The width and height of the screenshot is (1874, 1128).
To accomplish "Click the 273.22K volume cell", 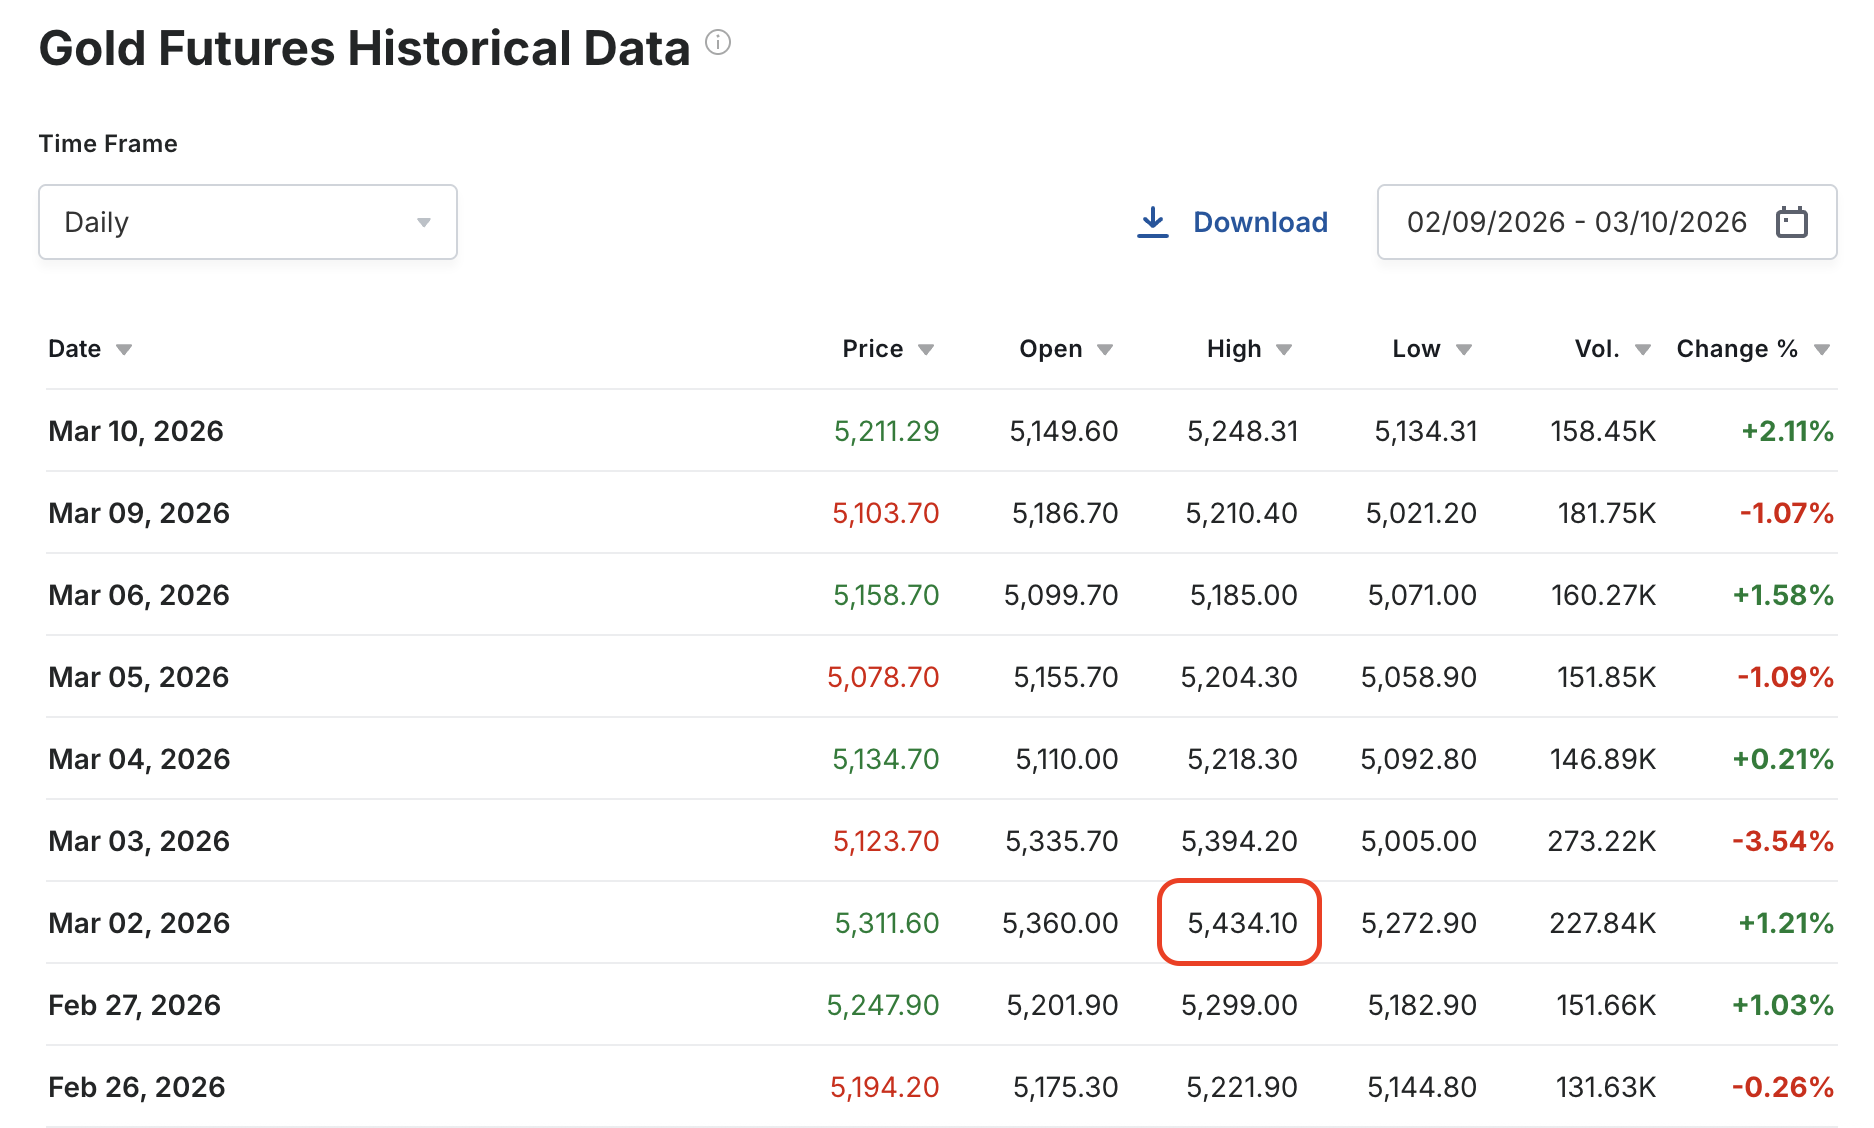I will 1601,841.
